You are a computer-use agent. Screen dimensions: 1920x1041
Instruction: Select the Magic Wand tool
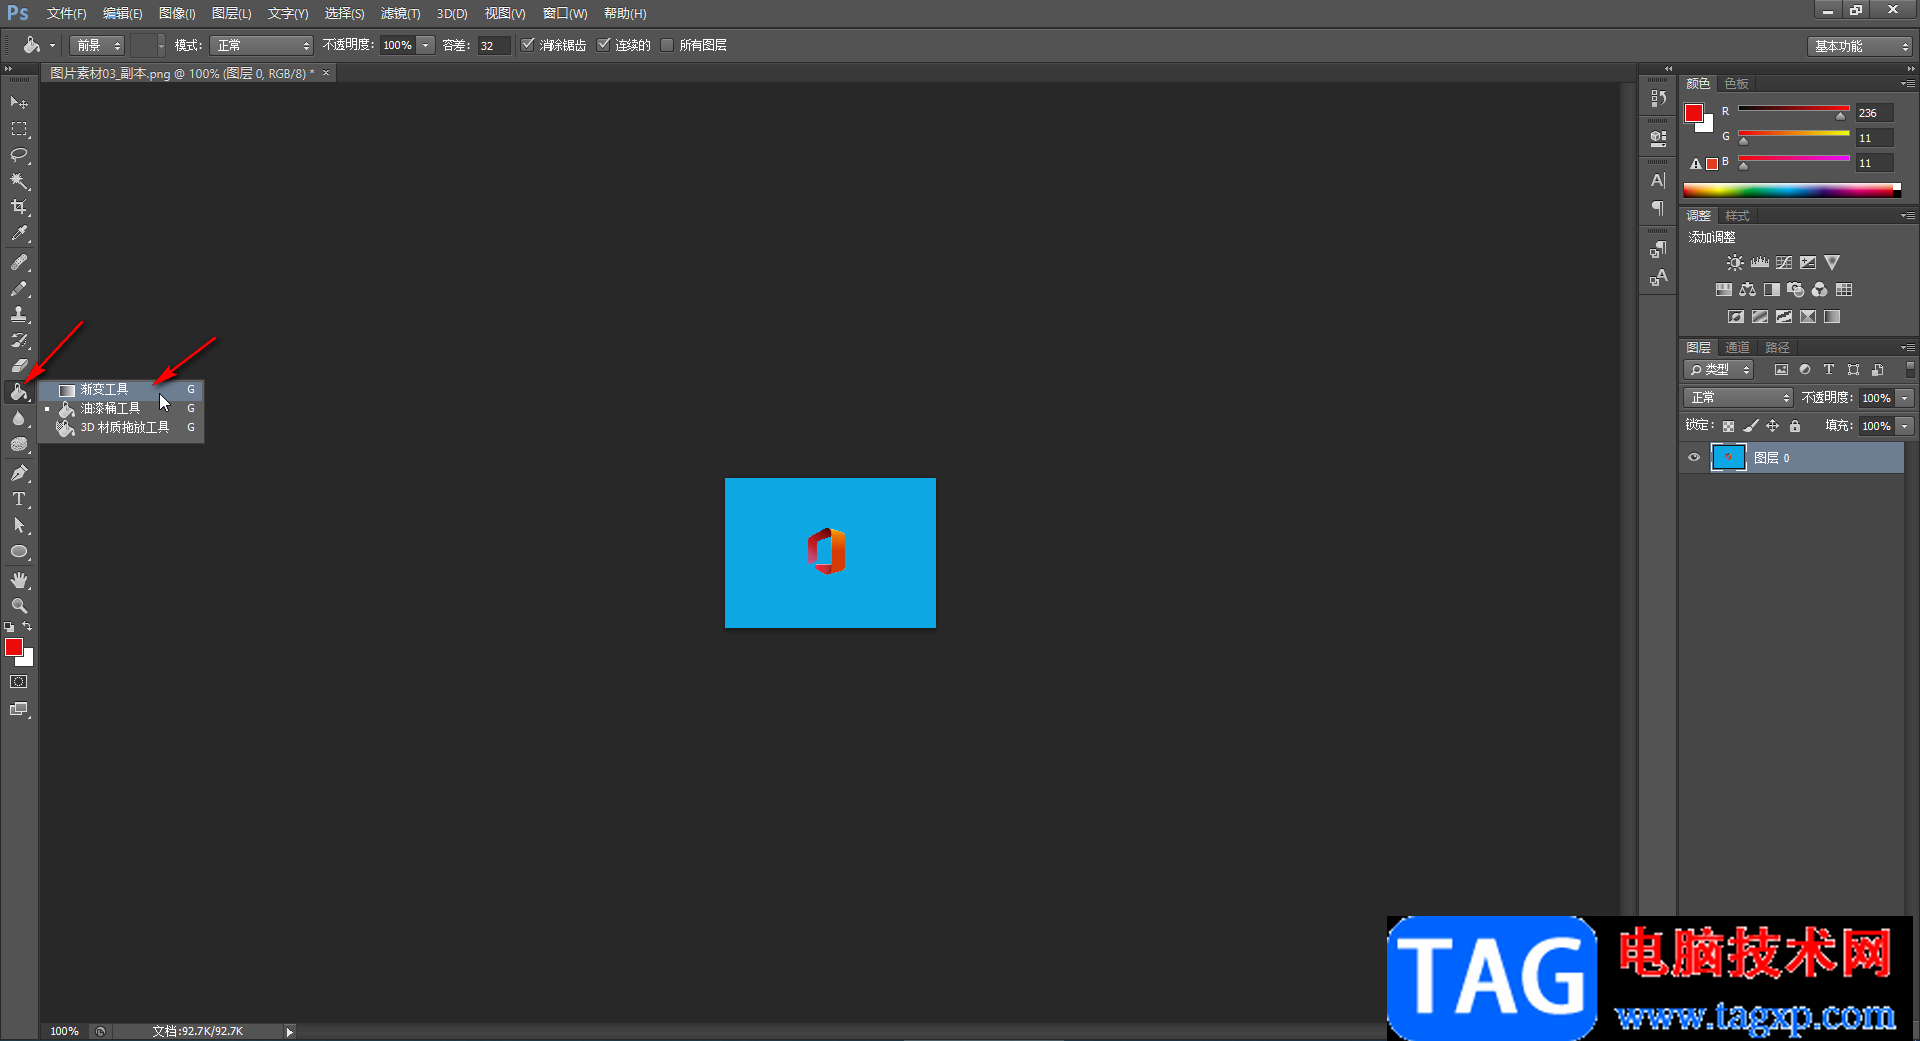click(x=19, y=181)
